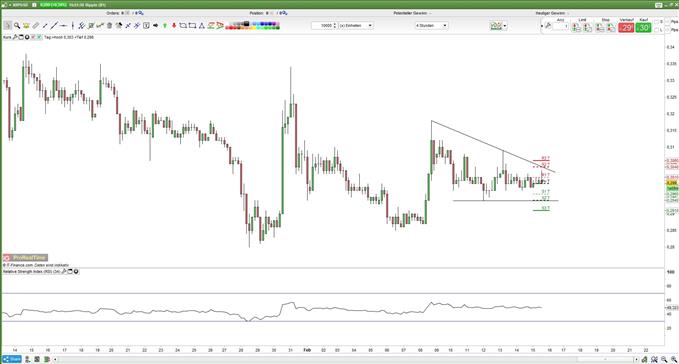Click the 10000 quantity input field
Screen dimensions: 679x364
pos(322,26)
